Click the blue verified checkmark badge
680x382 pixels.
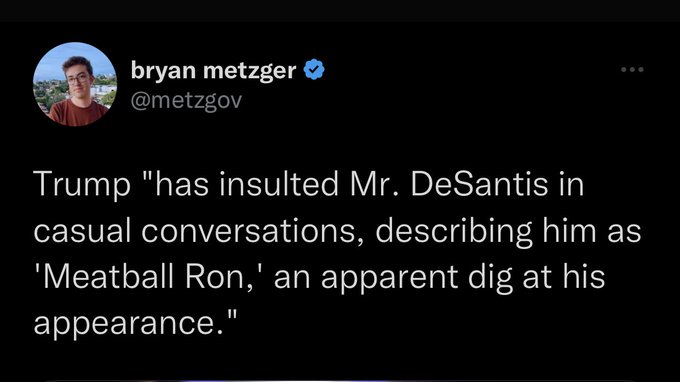click(314, 69)
